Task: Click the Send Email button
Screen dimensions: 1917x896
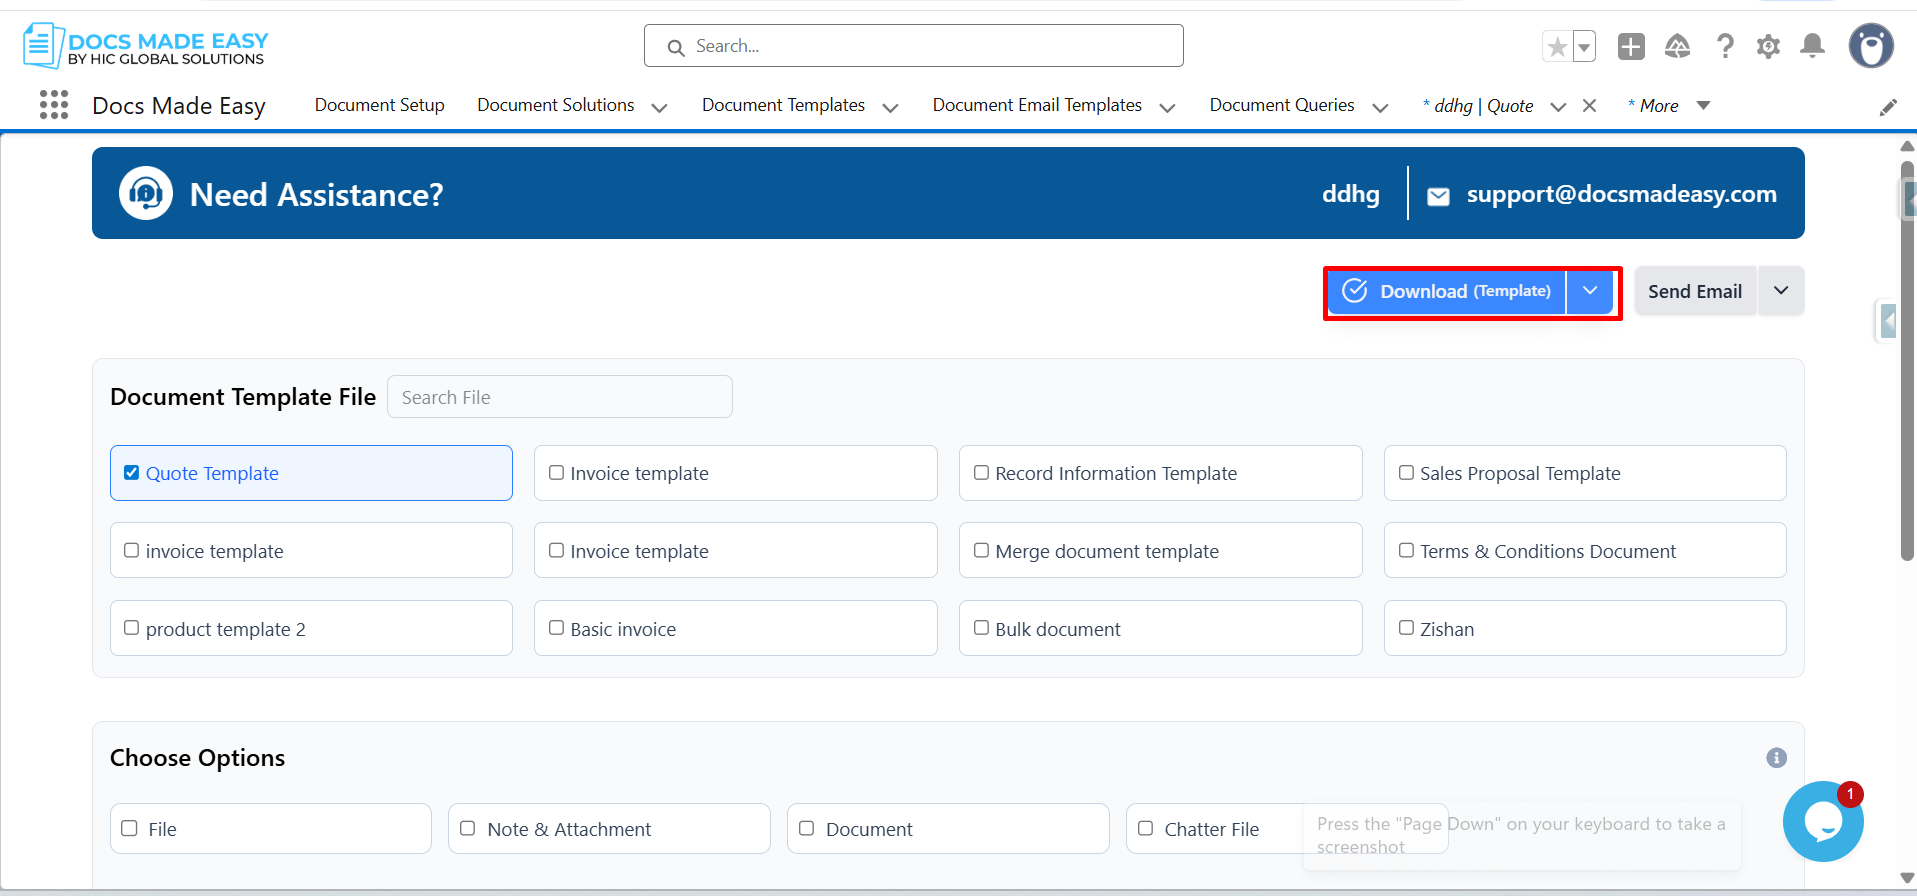Action: [1694, 291]
